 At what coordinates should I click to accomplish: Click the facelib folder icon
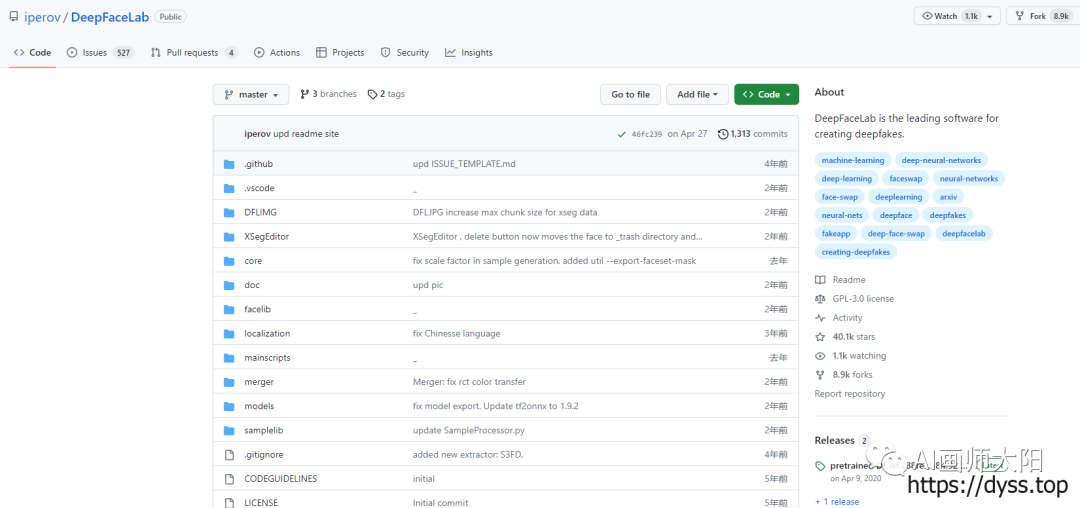click(x=229, y=309)
